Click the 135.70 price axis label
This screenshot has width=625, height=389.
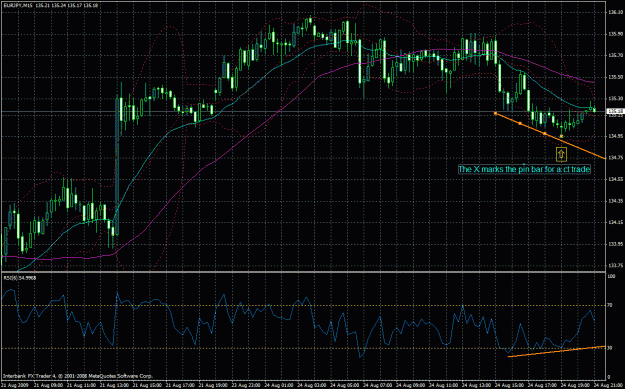(616, 55)
